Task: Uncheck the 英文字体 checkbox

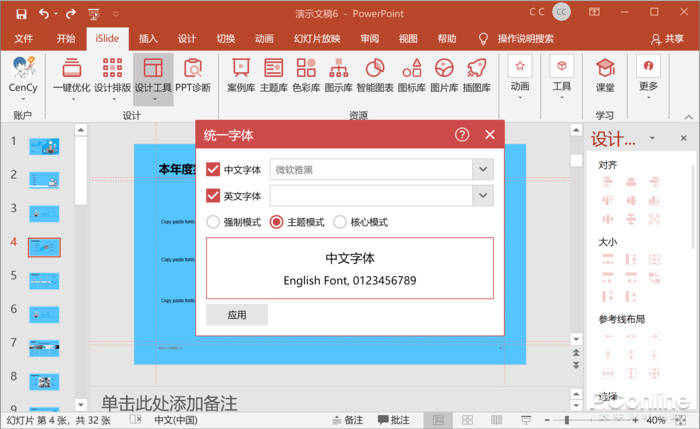Action: click(x=212, y=196)
